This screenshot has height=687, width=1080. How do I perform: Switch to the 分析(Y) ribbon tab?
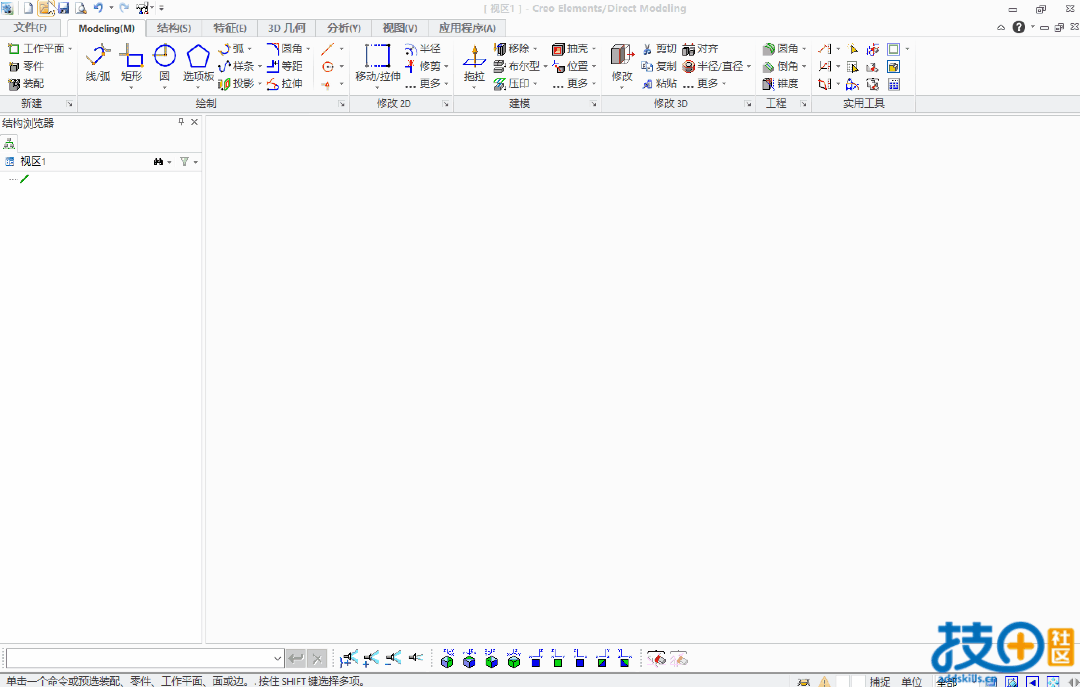click(344, 28)
